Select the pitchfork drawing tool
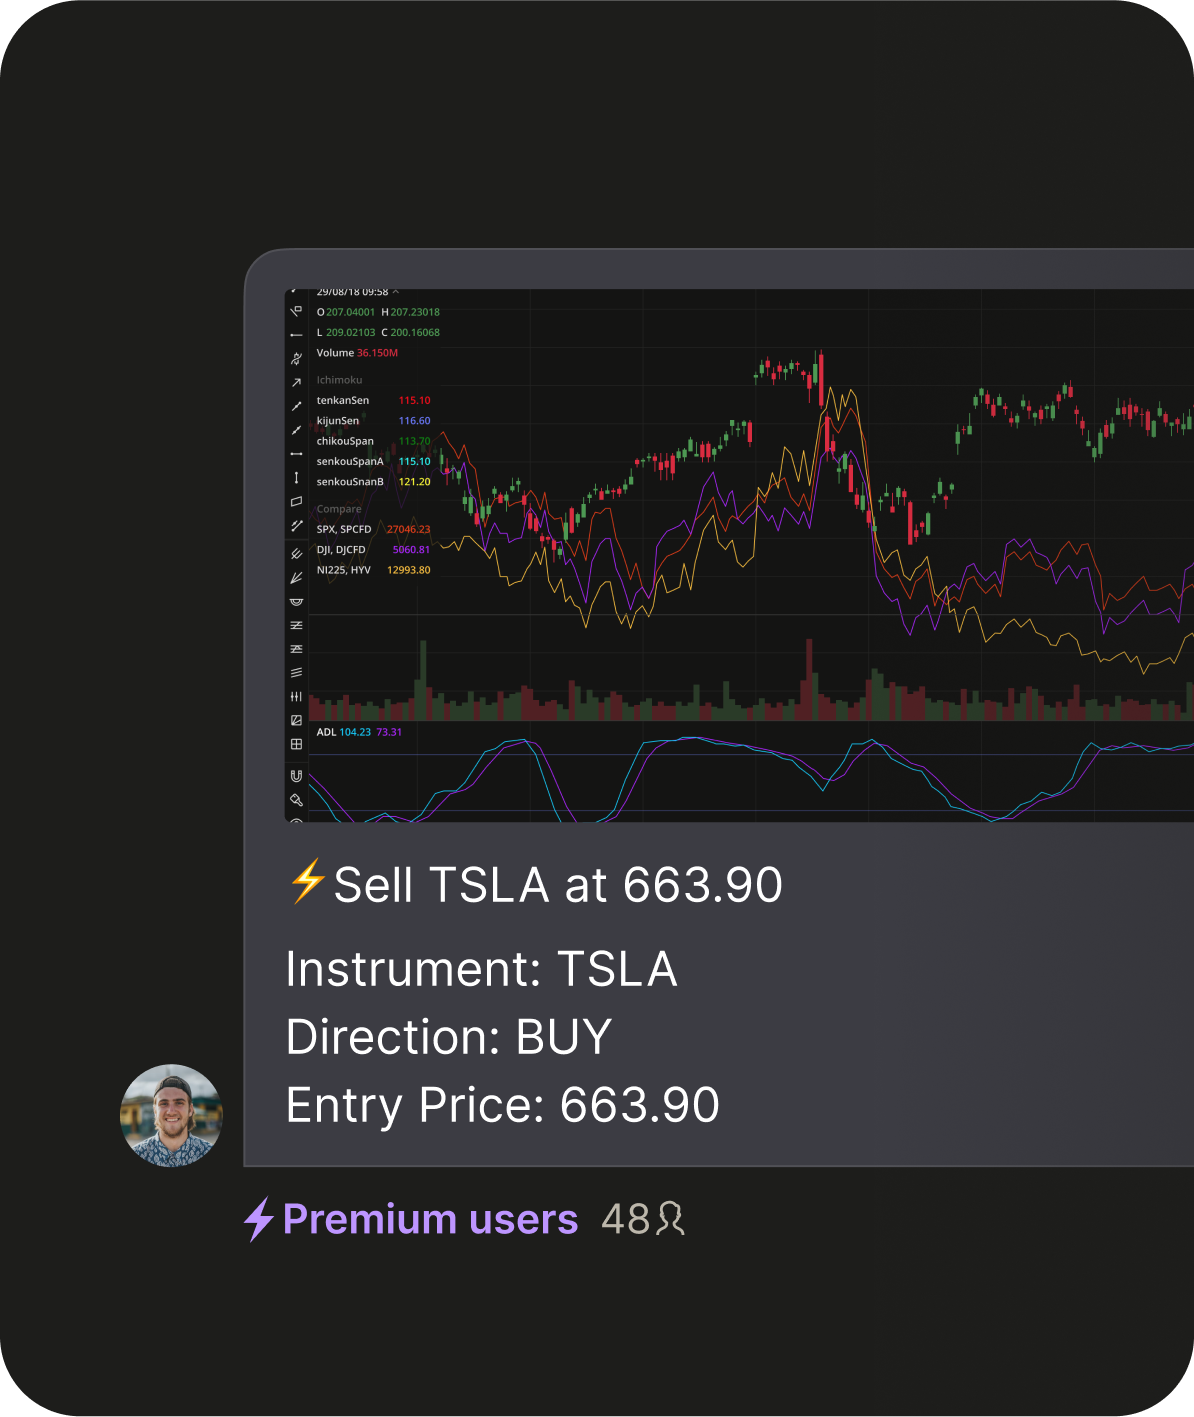Screen dimensions: 1194x1417 coord(296,554)
